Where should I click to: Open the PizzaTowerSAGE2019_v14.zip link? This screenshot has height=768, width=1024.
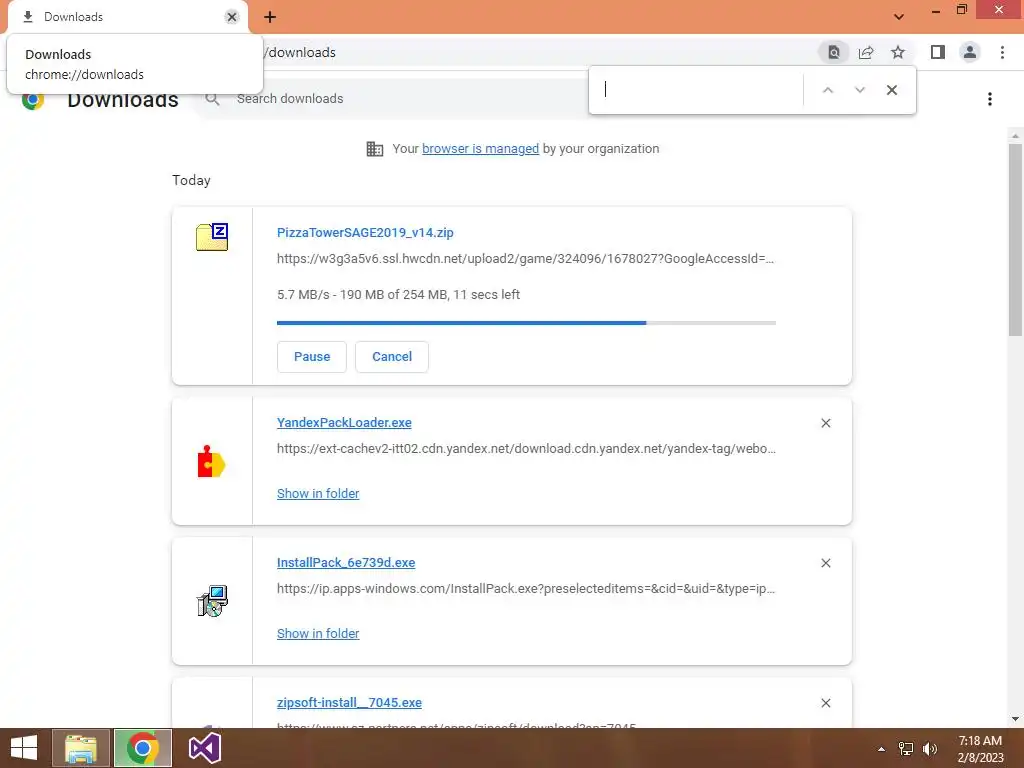click(x=365, y=232)
